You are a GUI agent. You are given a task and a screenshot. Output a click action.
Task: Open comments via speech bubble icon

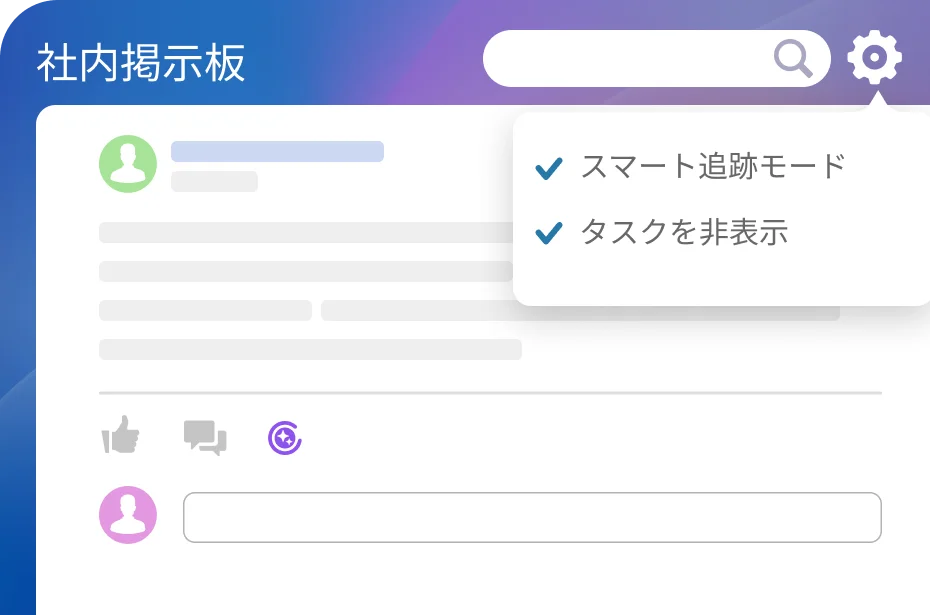pos(205,437)
